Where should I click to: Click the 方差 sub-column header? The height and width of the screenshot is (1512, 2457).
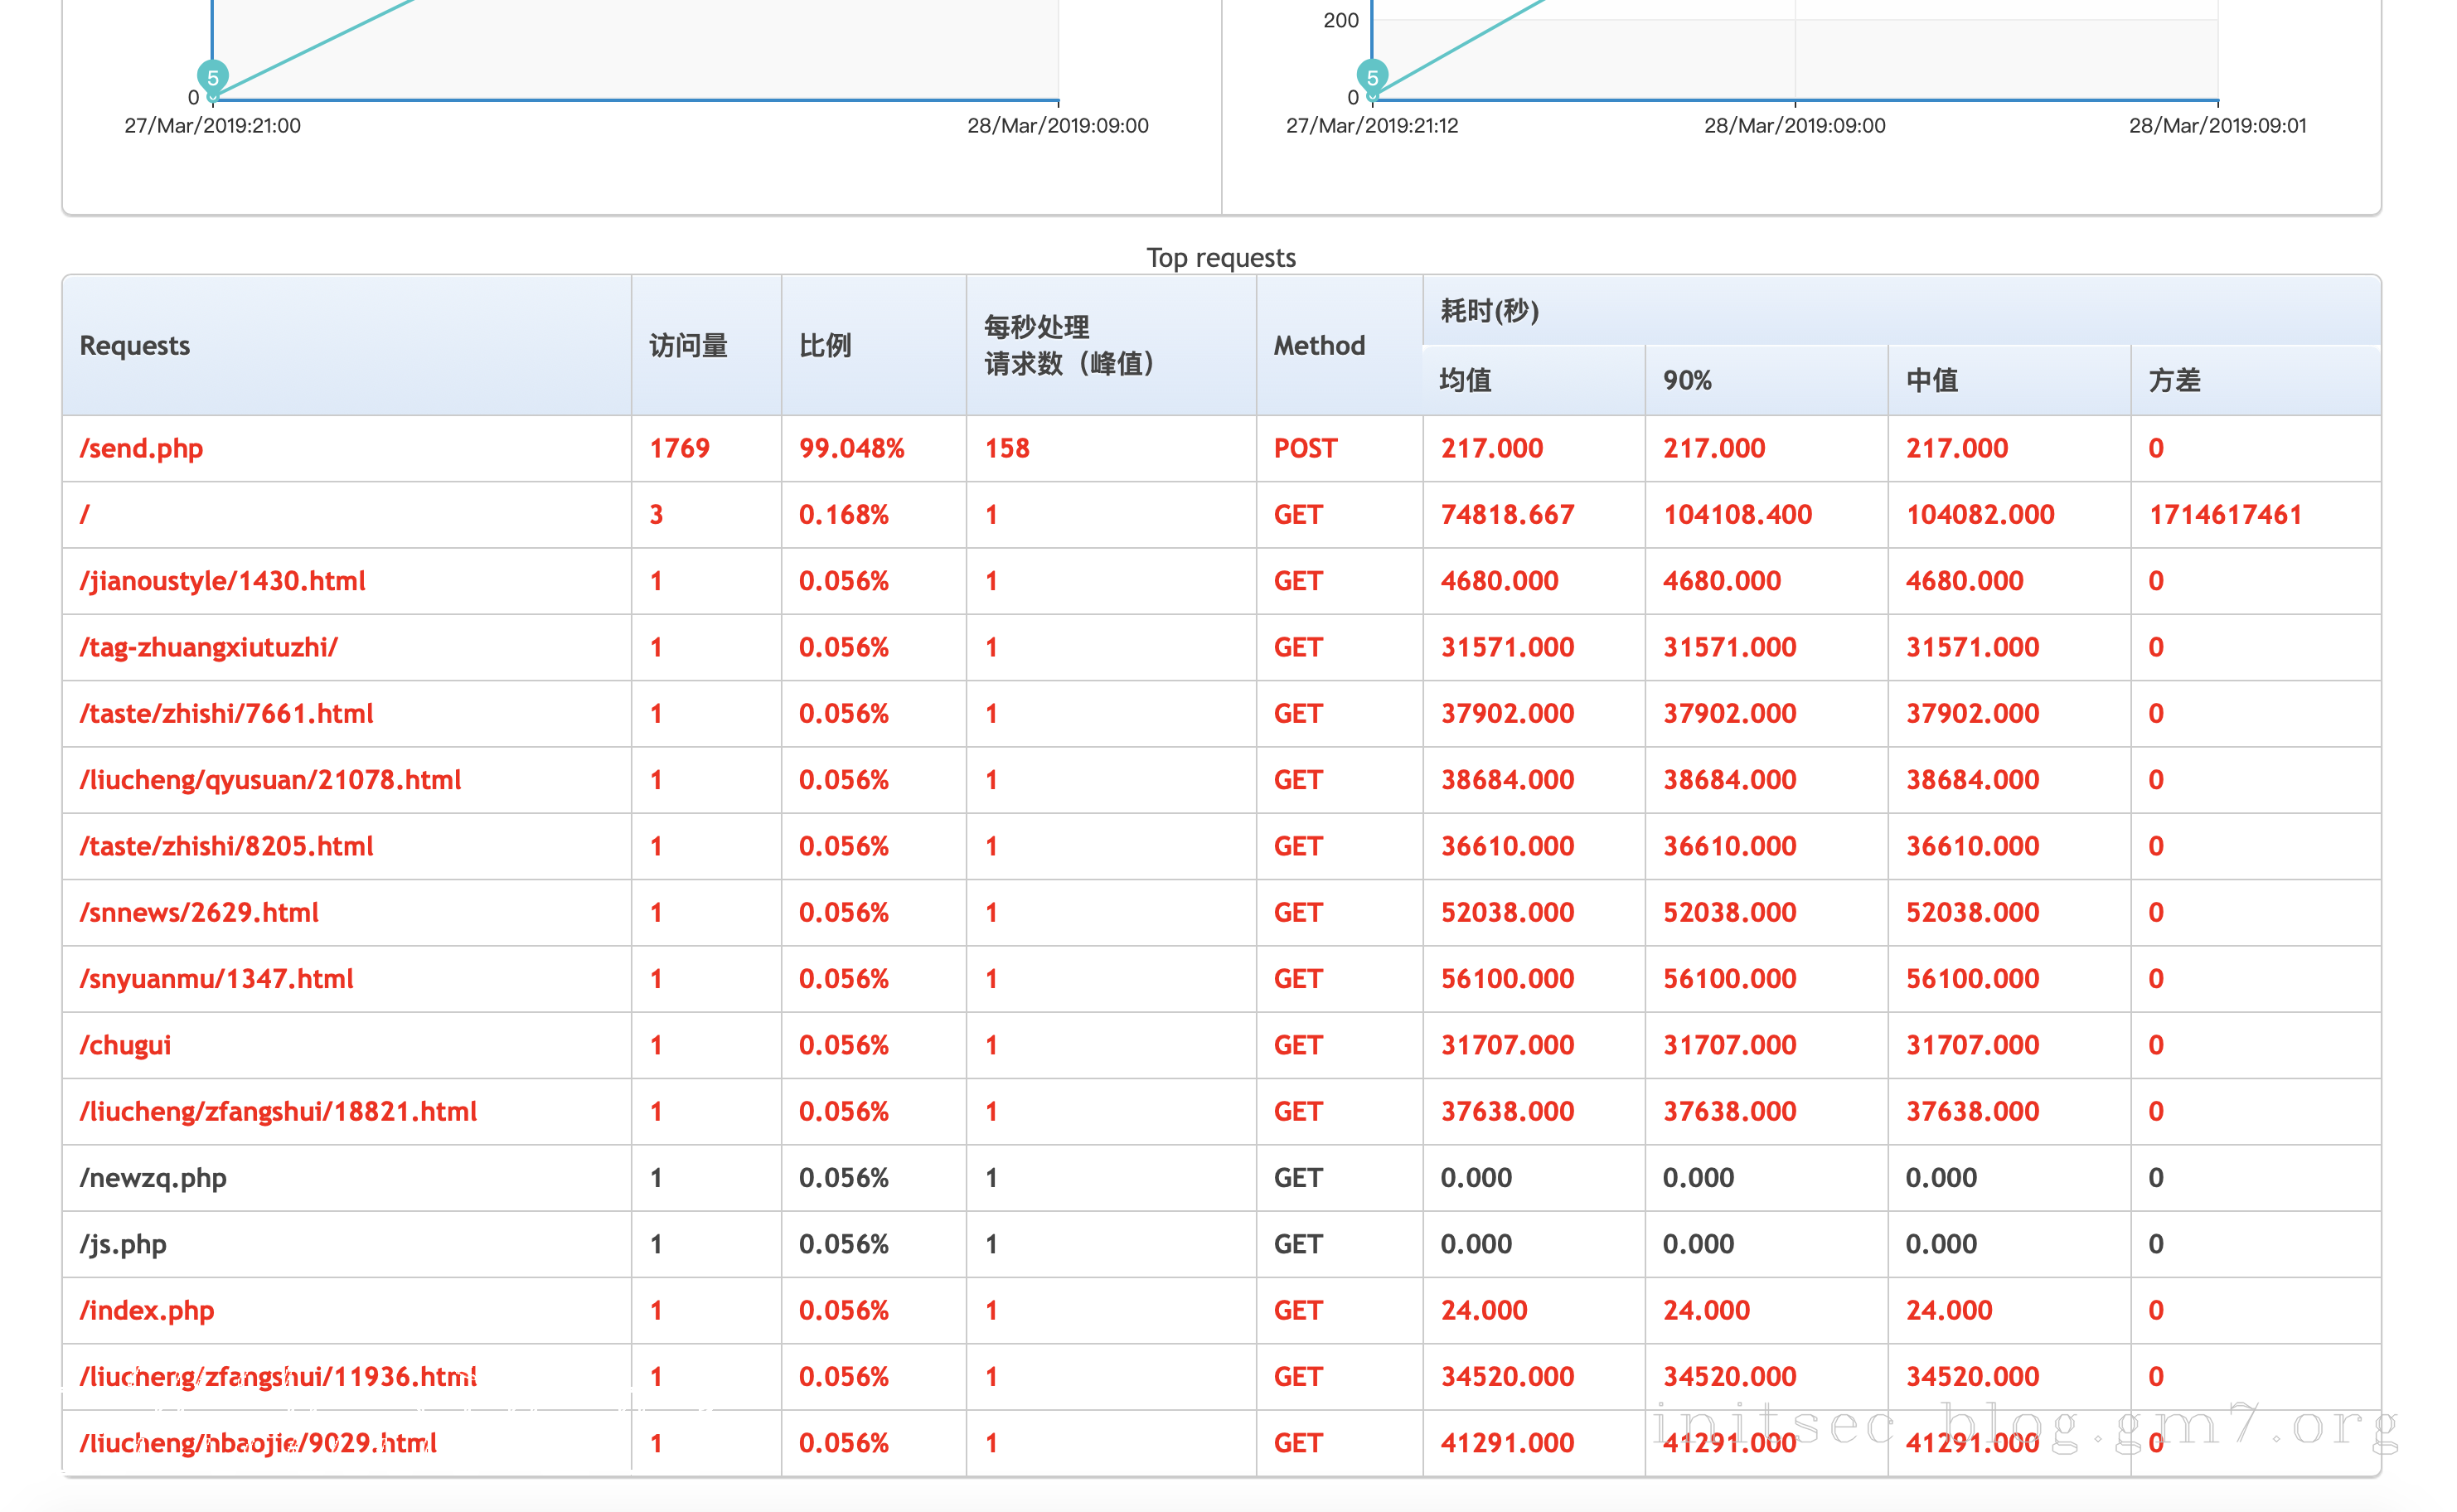tap(2174, 380)
